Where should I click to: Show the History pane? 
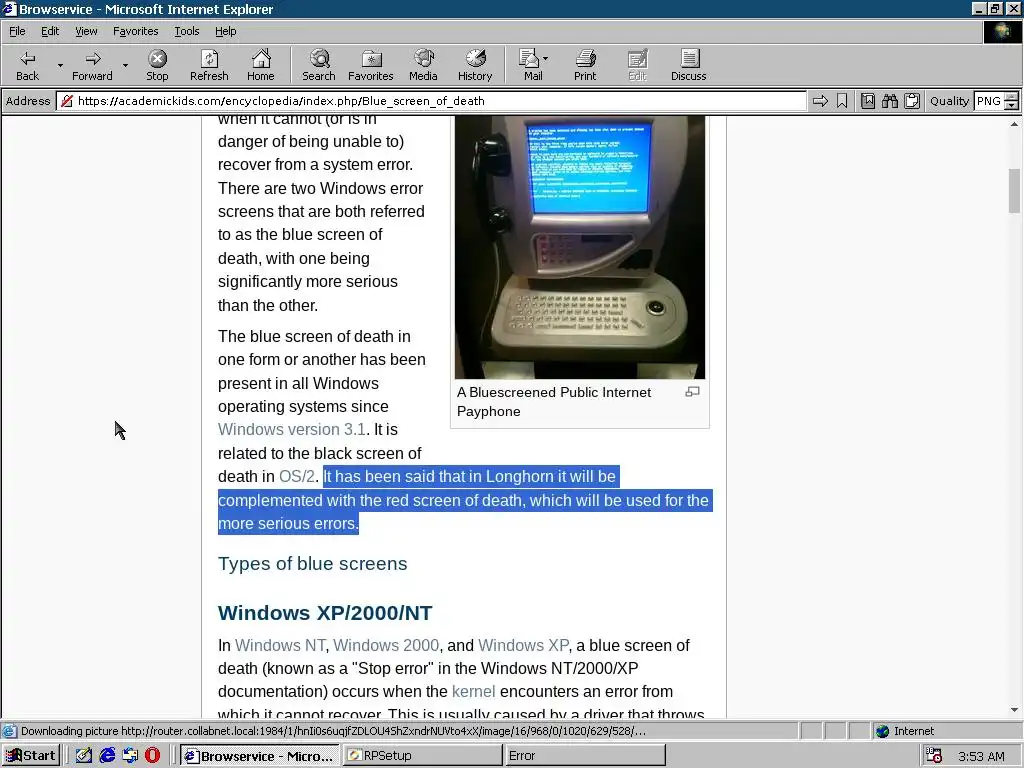coord(475,65)
